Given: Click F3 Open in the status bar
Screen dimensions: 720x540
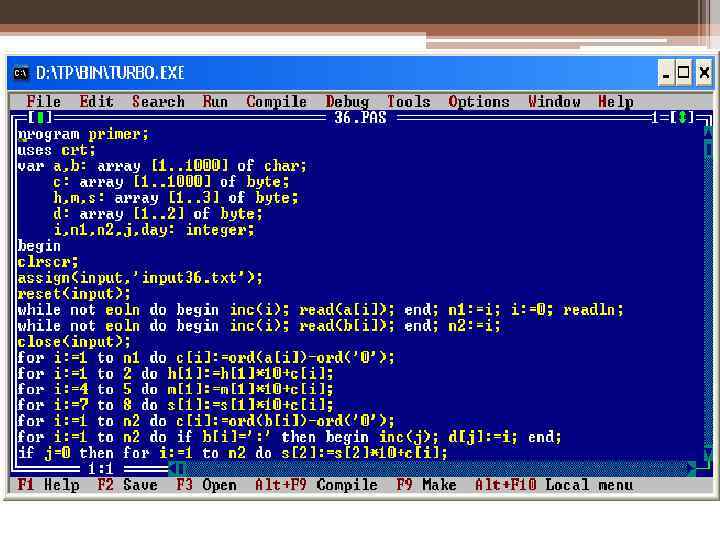Looking at the screenshot, I should click(x=206, y=485).
